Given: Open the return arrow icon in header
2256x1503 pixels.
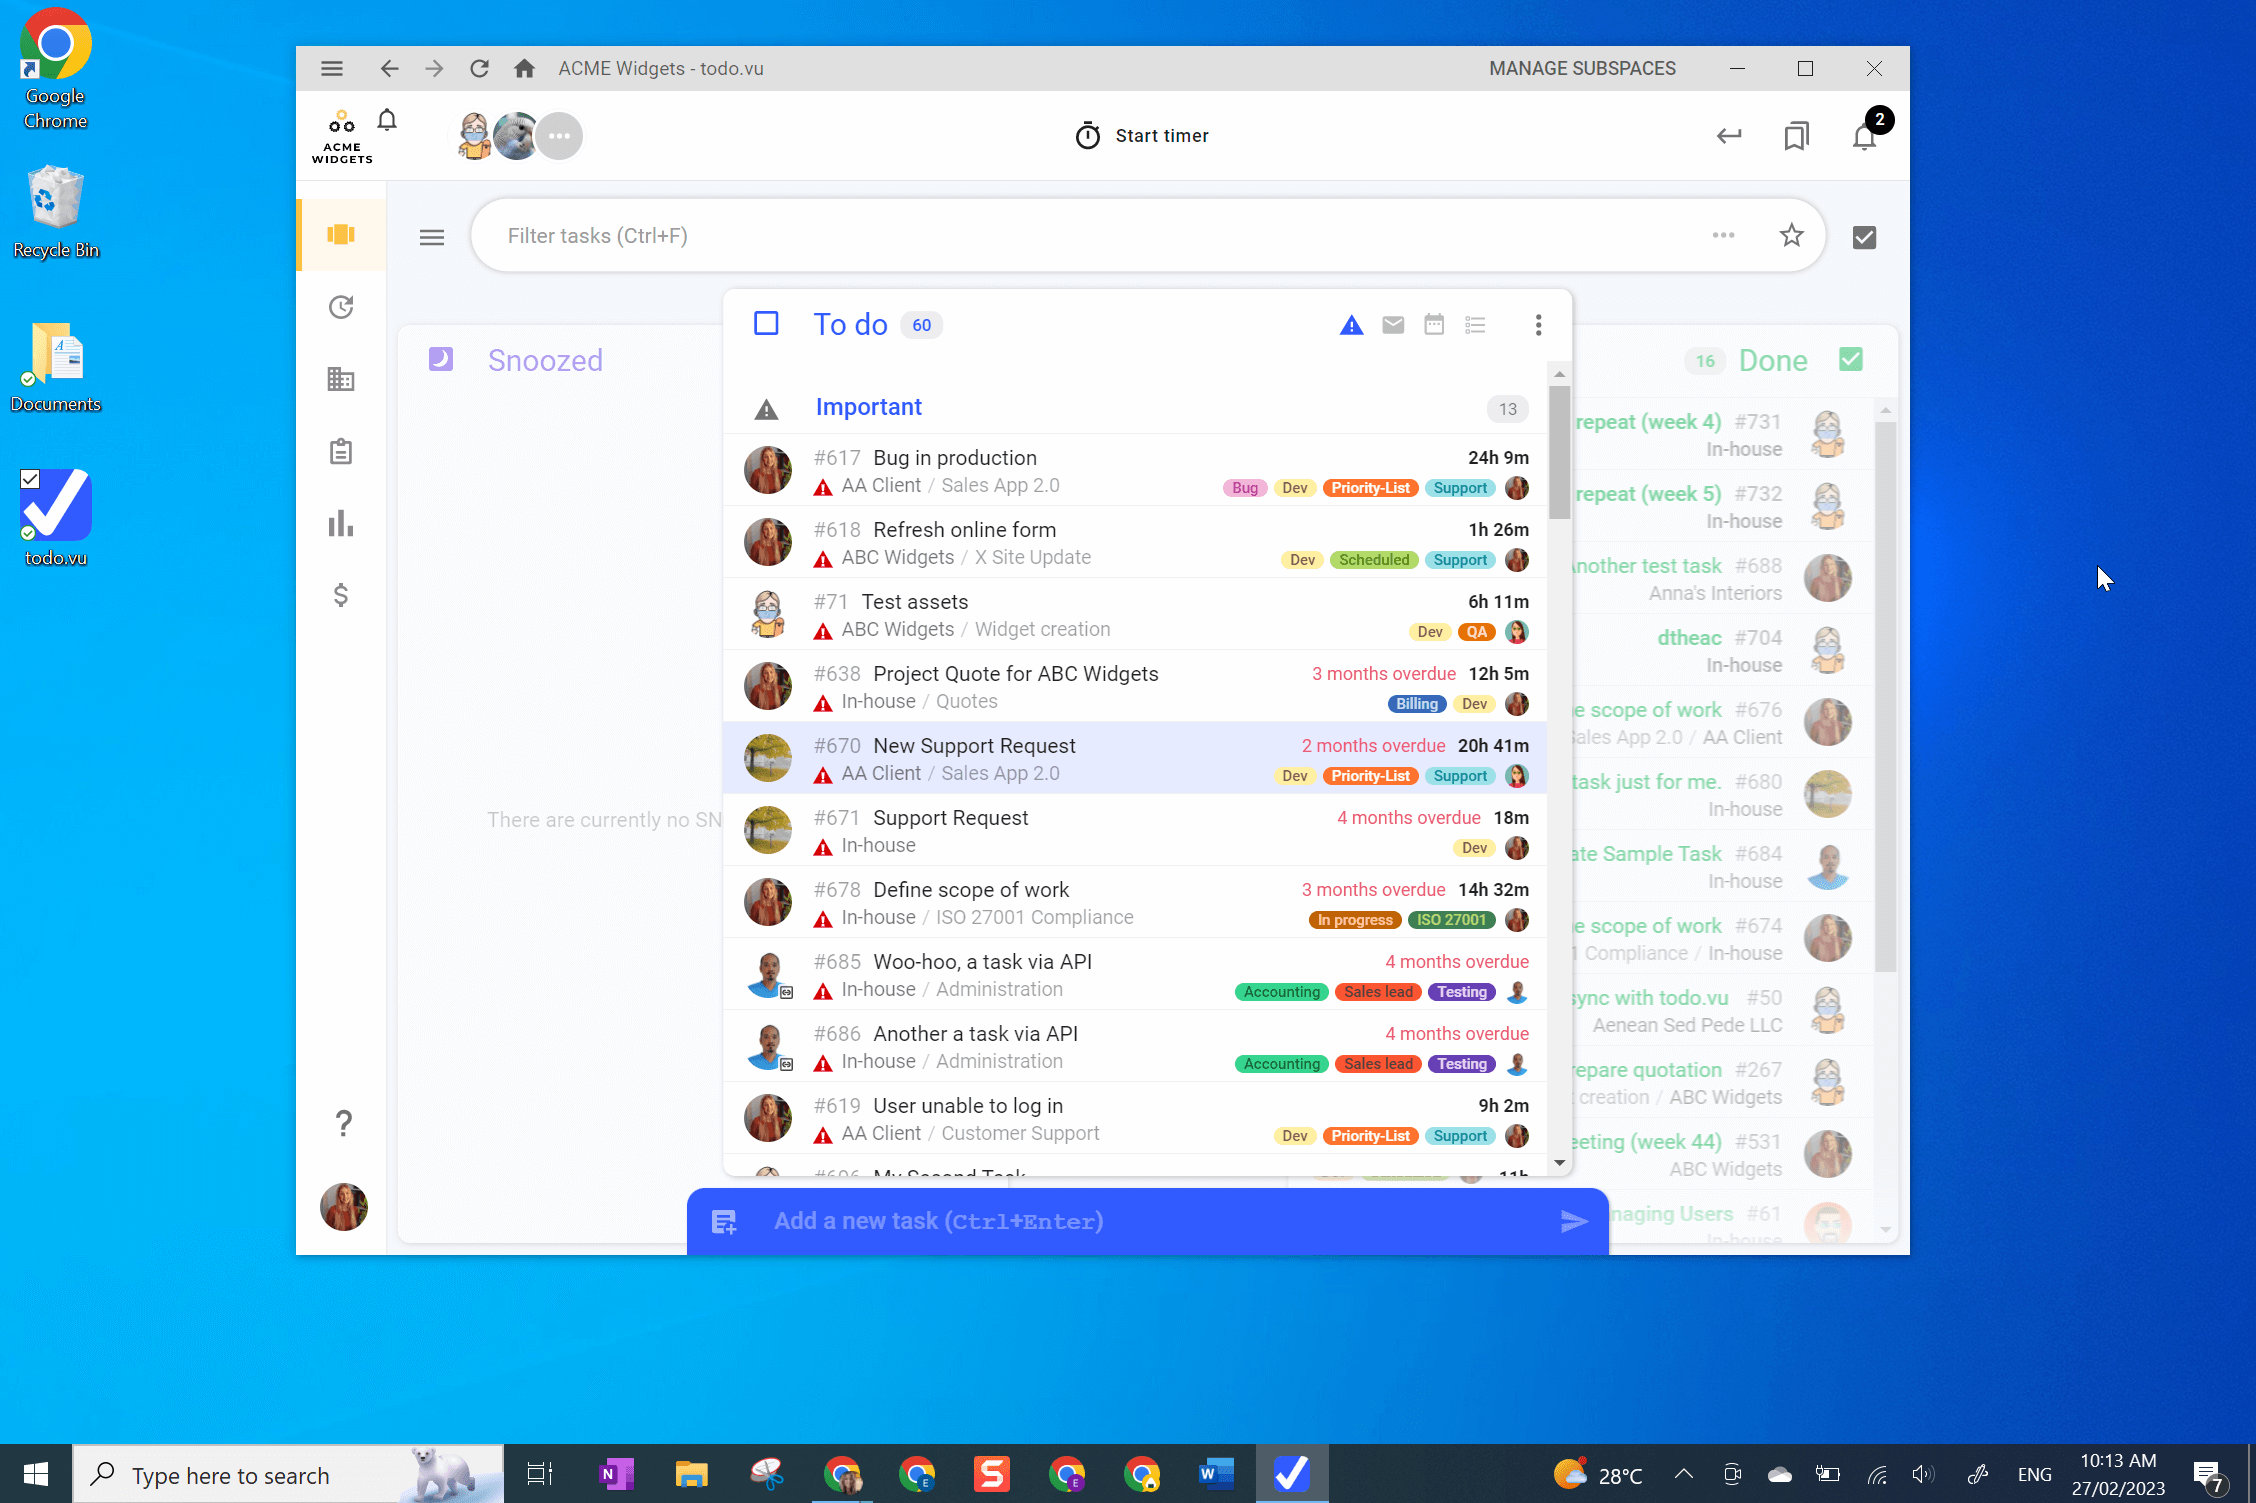Looking at the screenshot, I should click(1729, 136).
